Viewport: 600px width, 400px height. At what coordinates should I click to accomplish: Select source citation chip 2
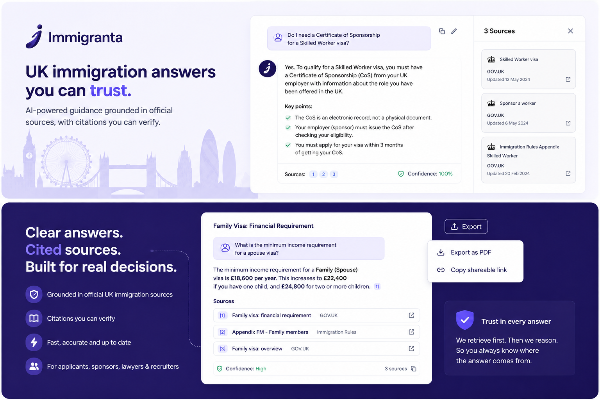(x=323, y=174)
